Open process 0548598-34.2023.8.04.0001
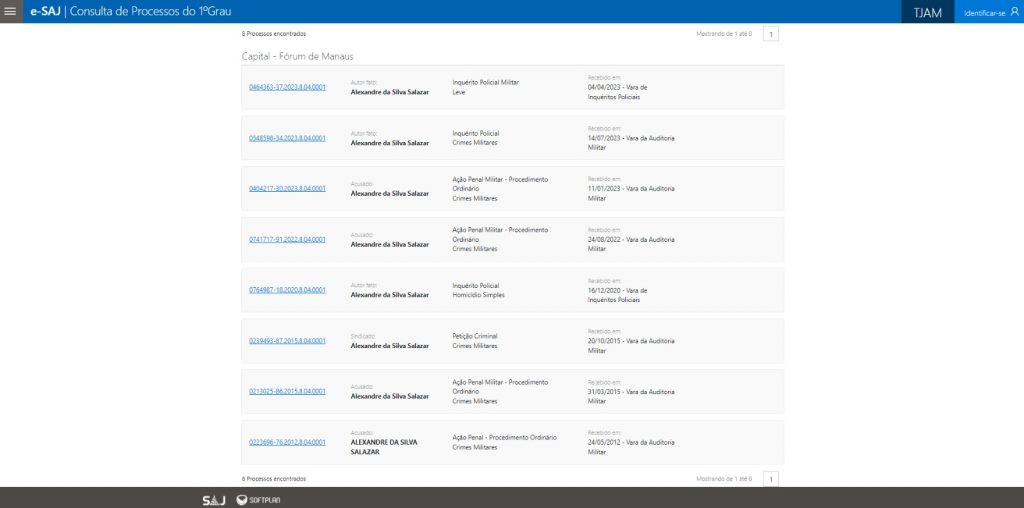 coord(287,138)
